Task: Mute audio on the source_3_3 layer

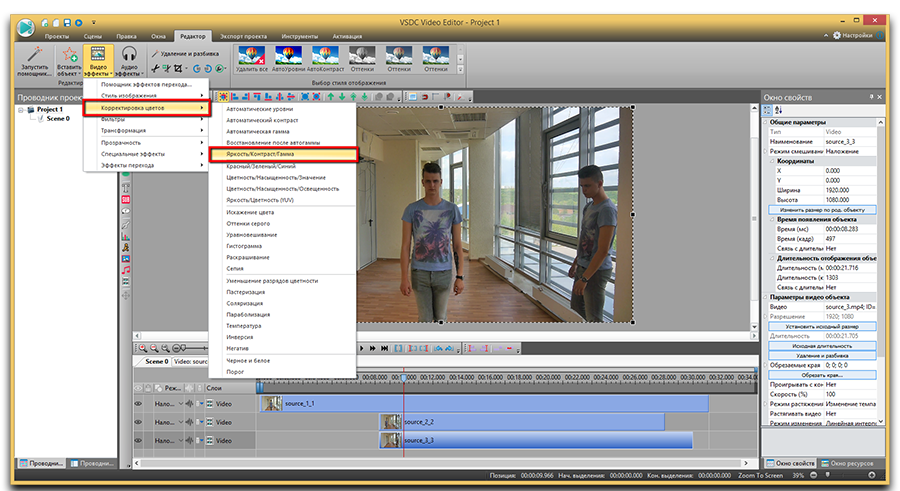Action: 189,440
